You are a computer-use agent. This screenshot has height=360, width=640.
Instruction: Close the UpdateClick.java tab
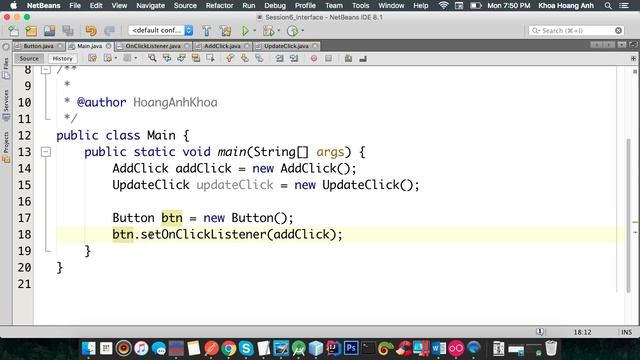tap(315, 46)
